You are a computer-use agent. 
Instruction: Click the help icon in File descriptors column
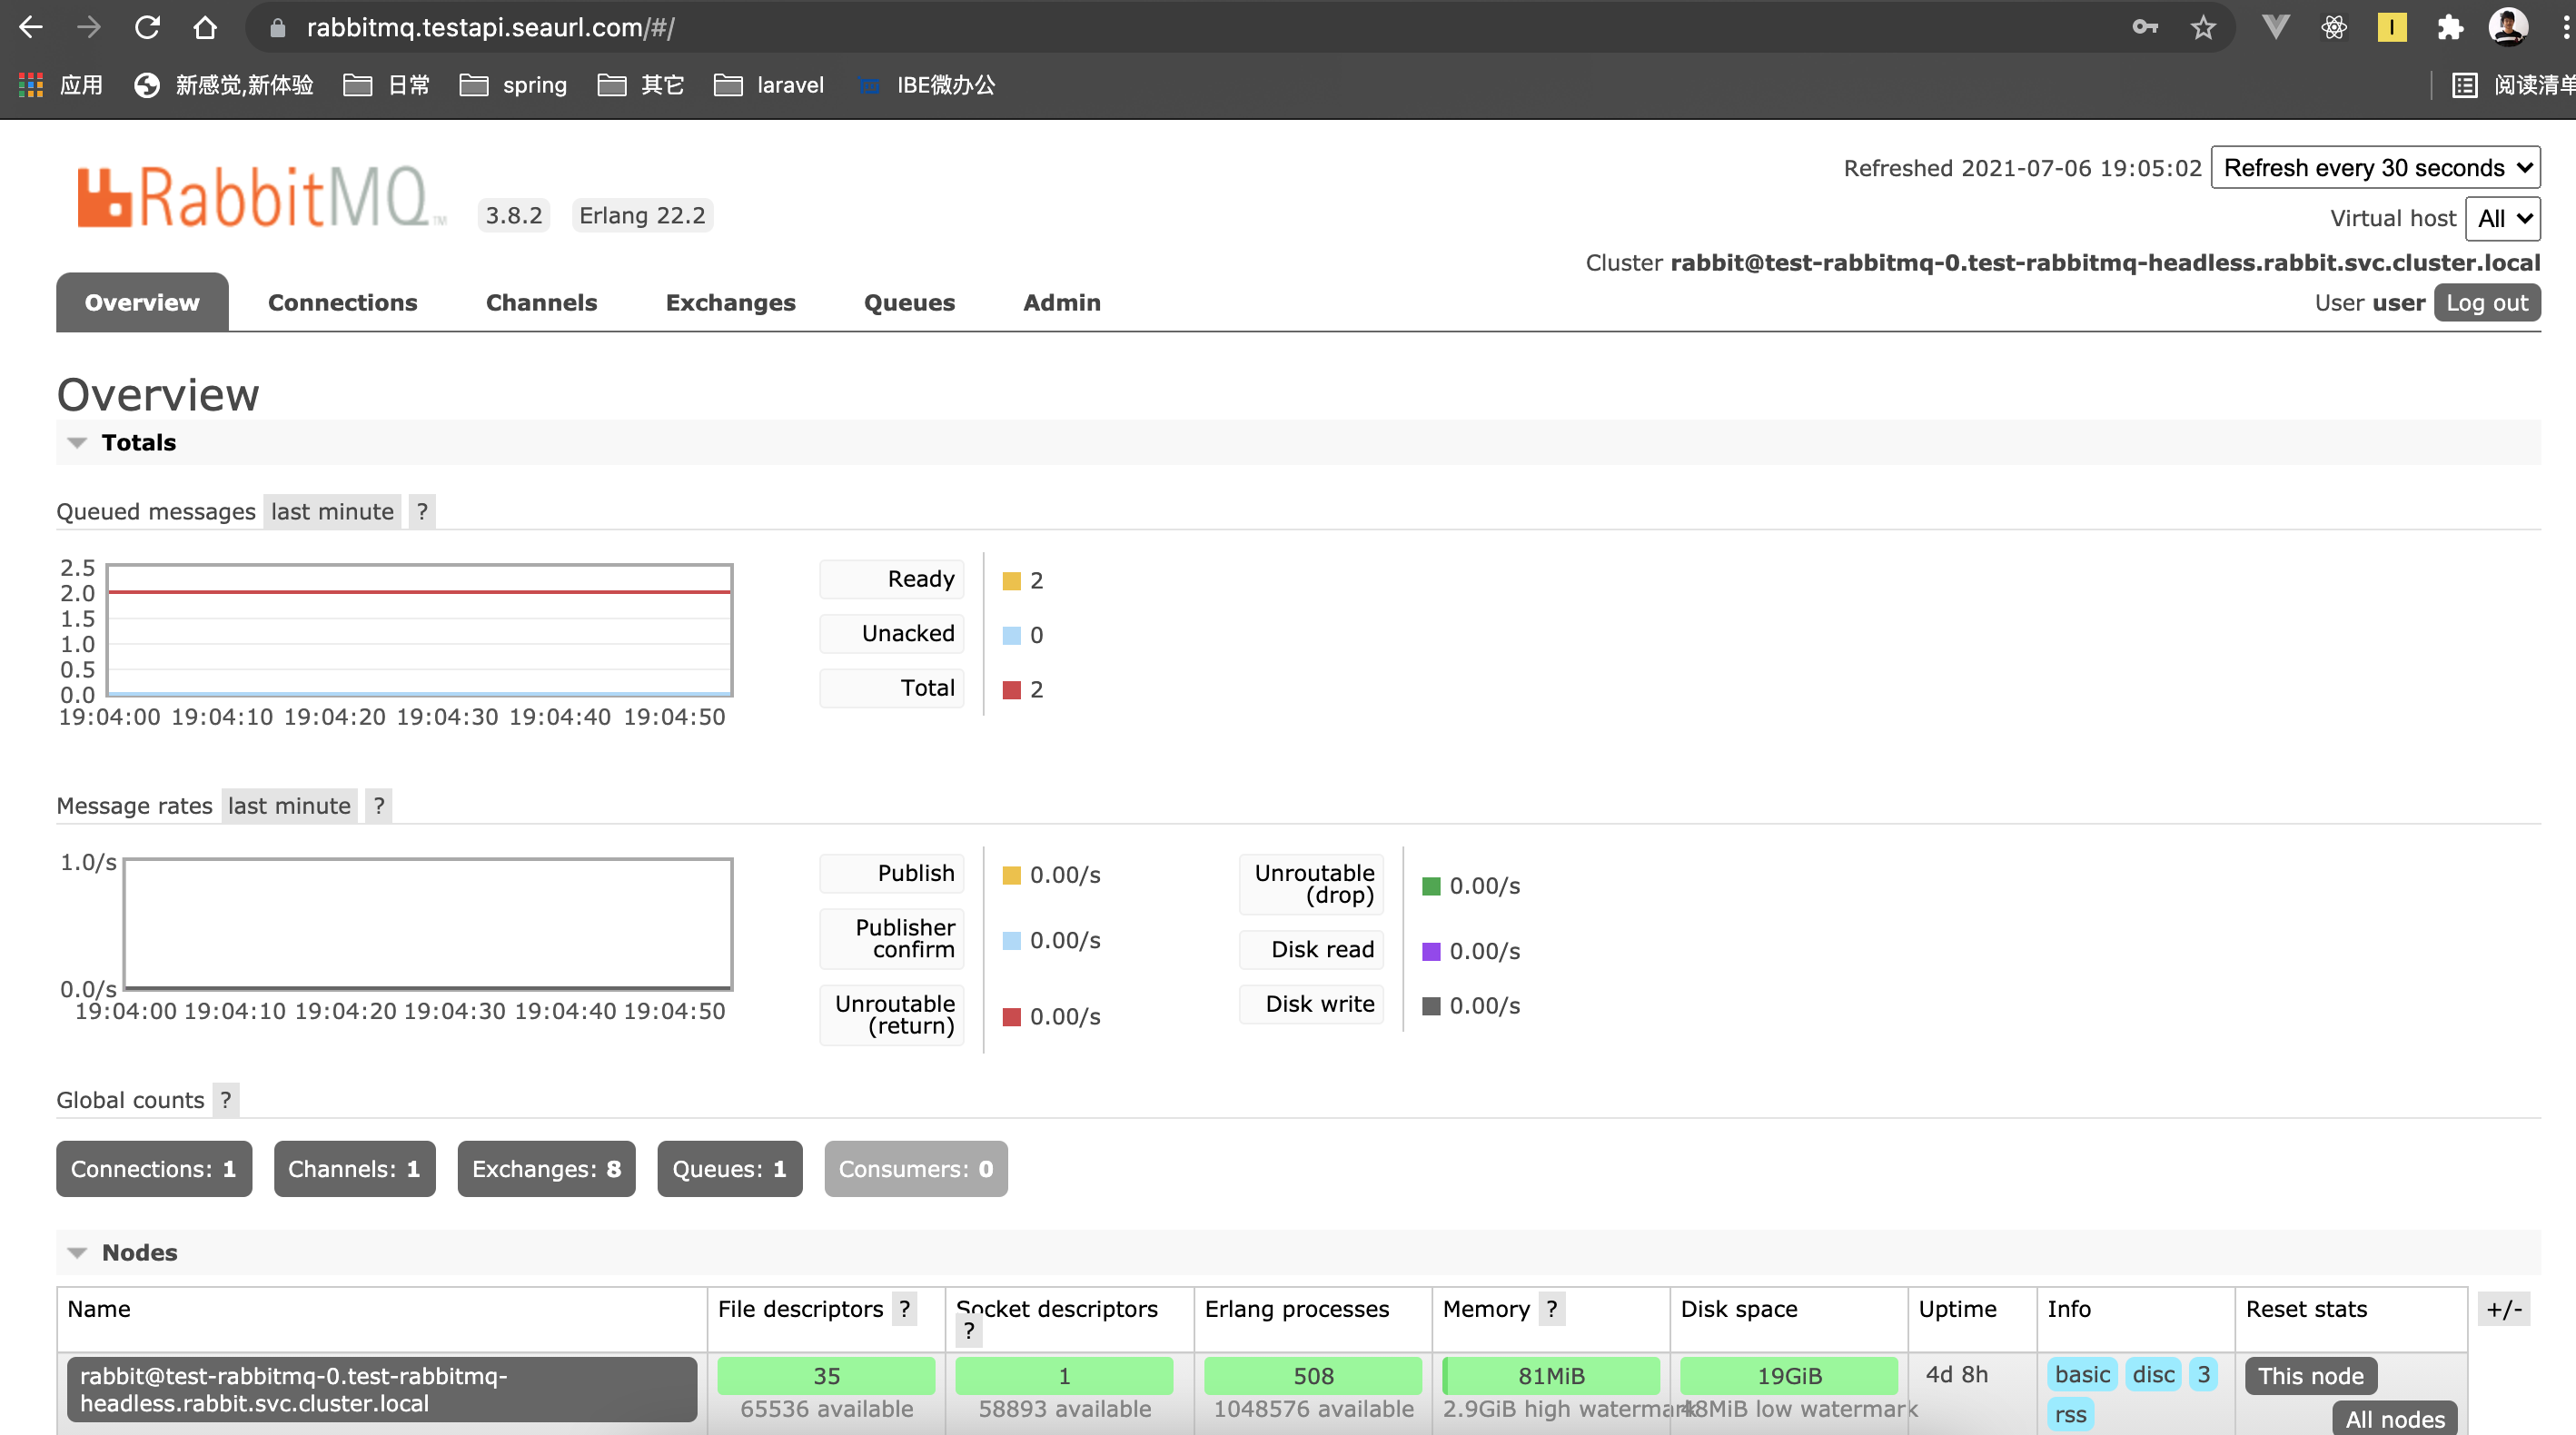tap(905, 1309)
